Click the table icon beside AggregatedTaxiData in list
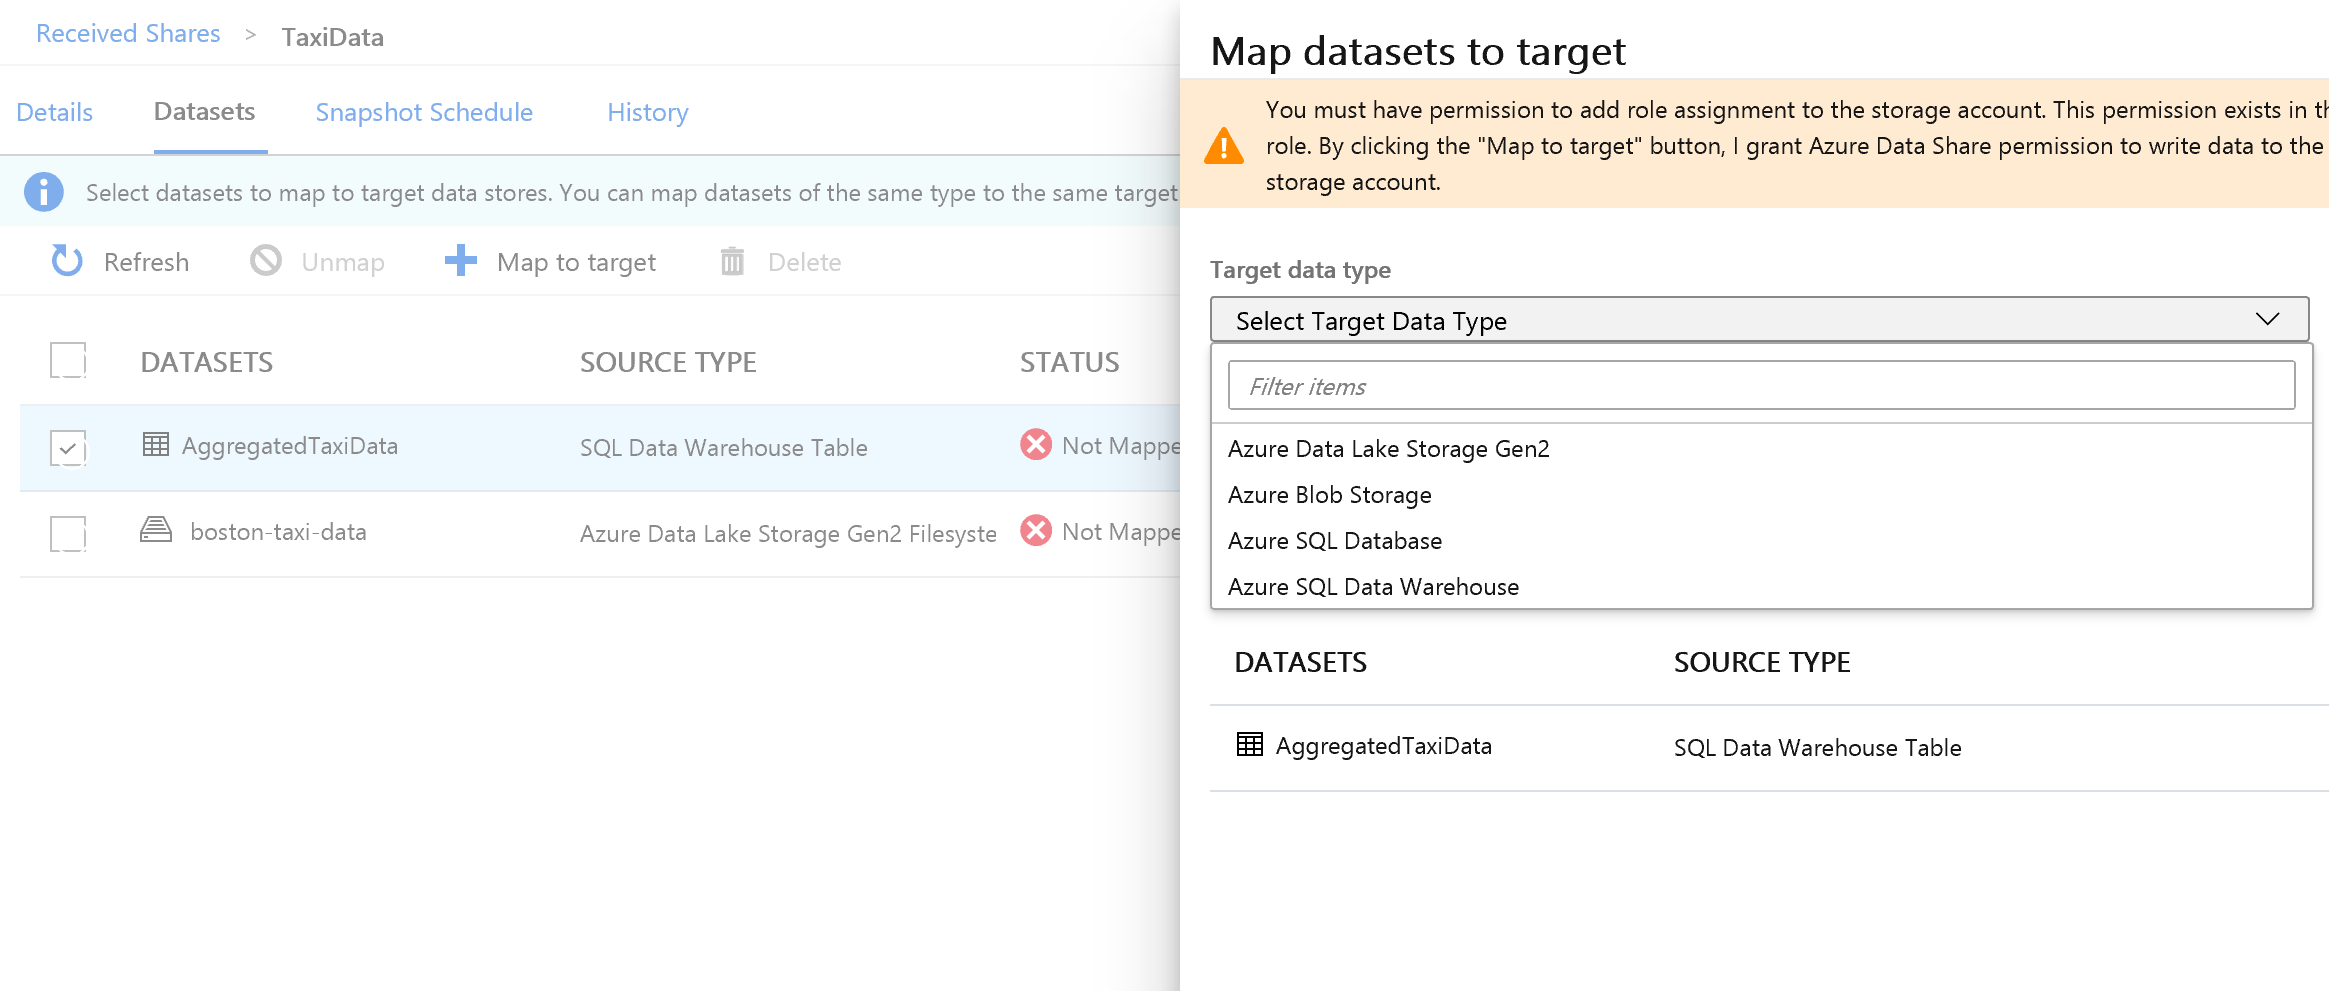 tap(156, 444)
